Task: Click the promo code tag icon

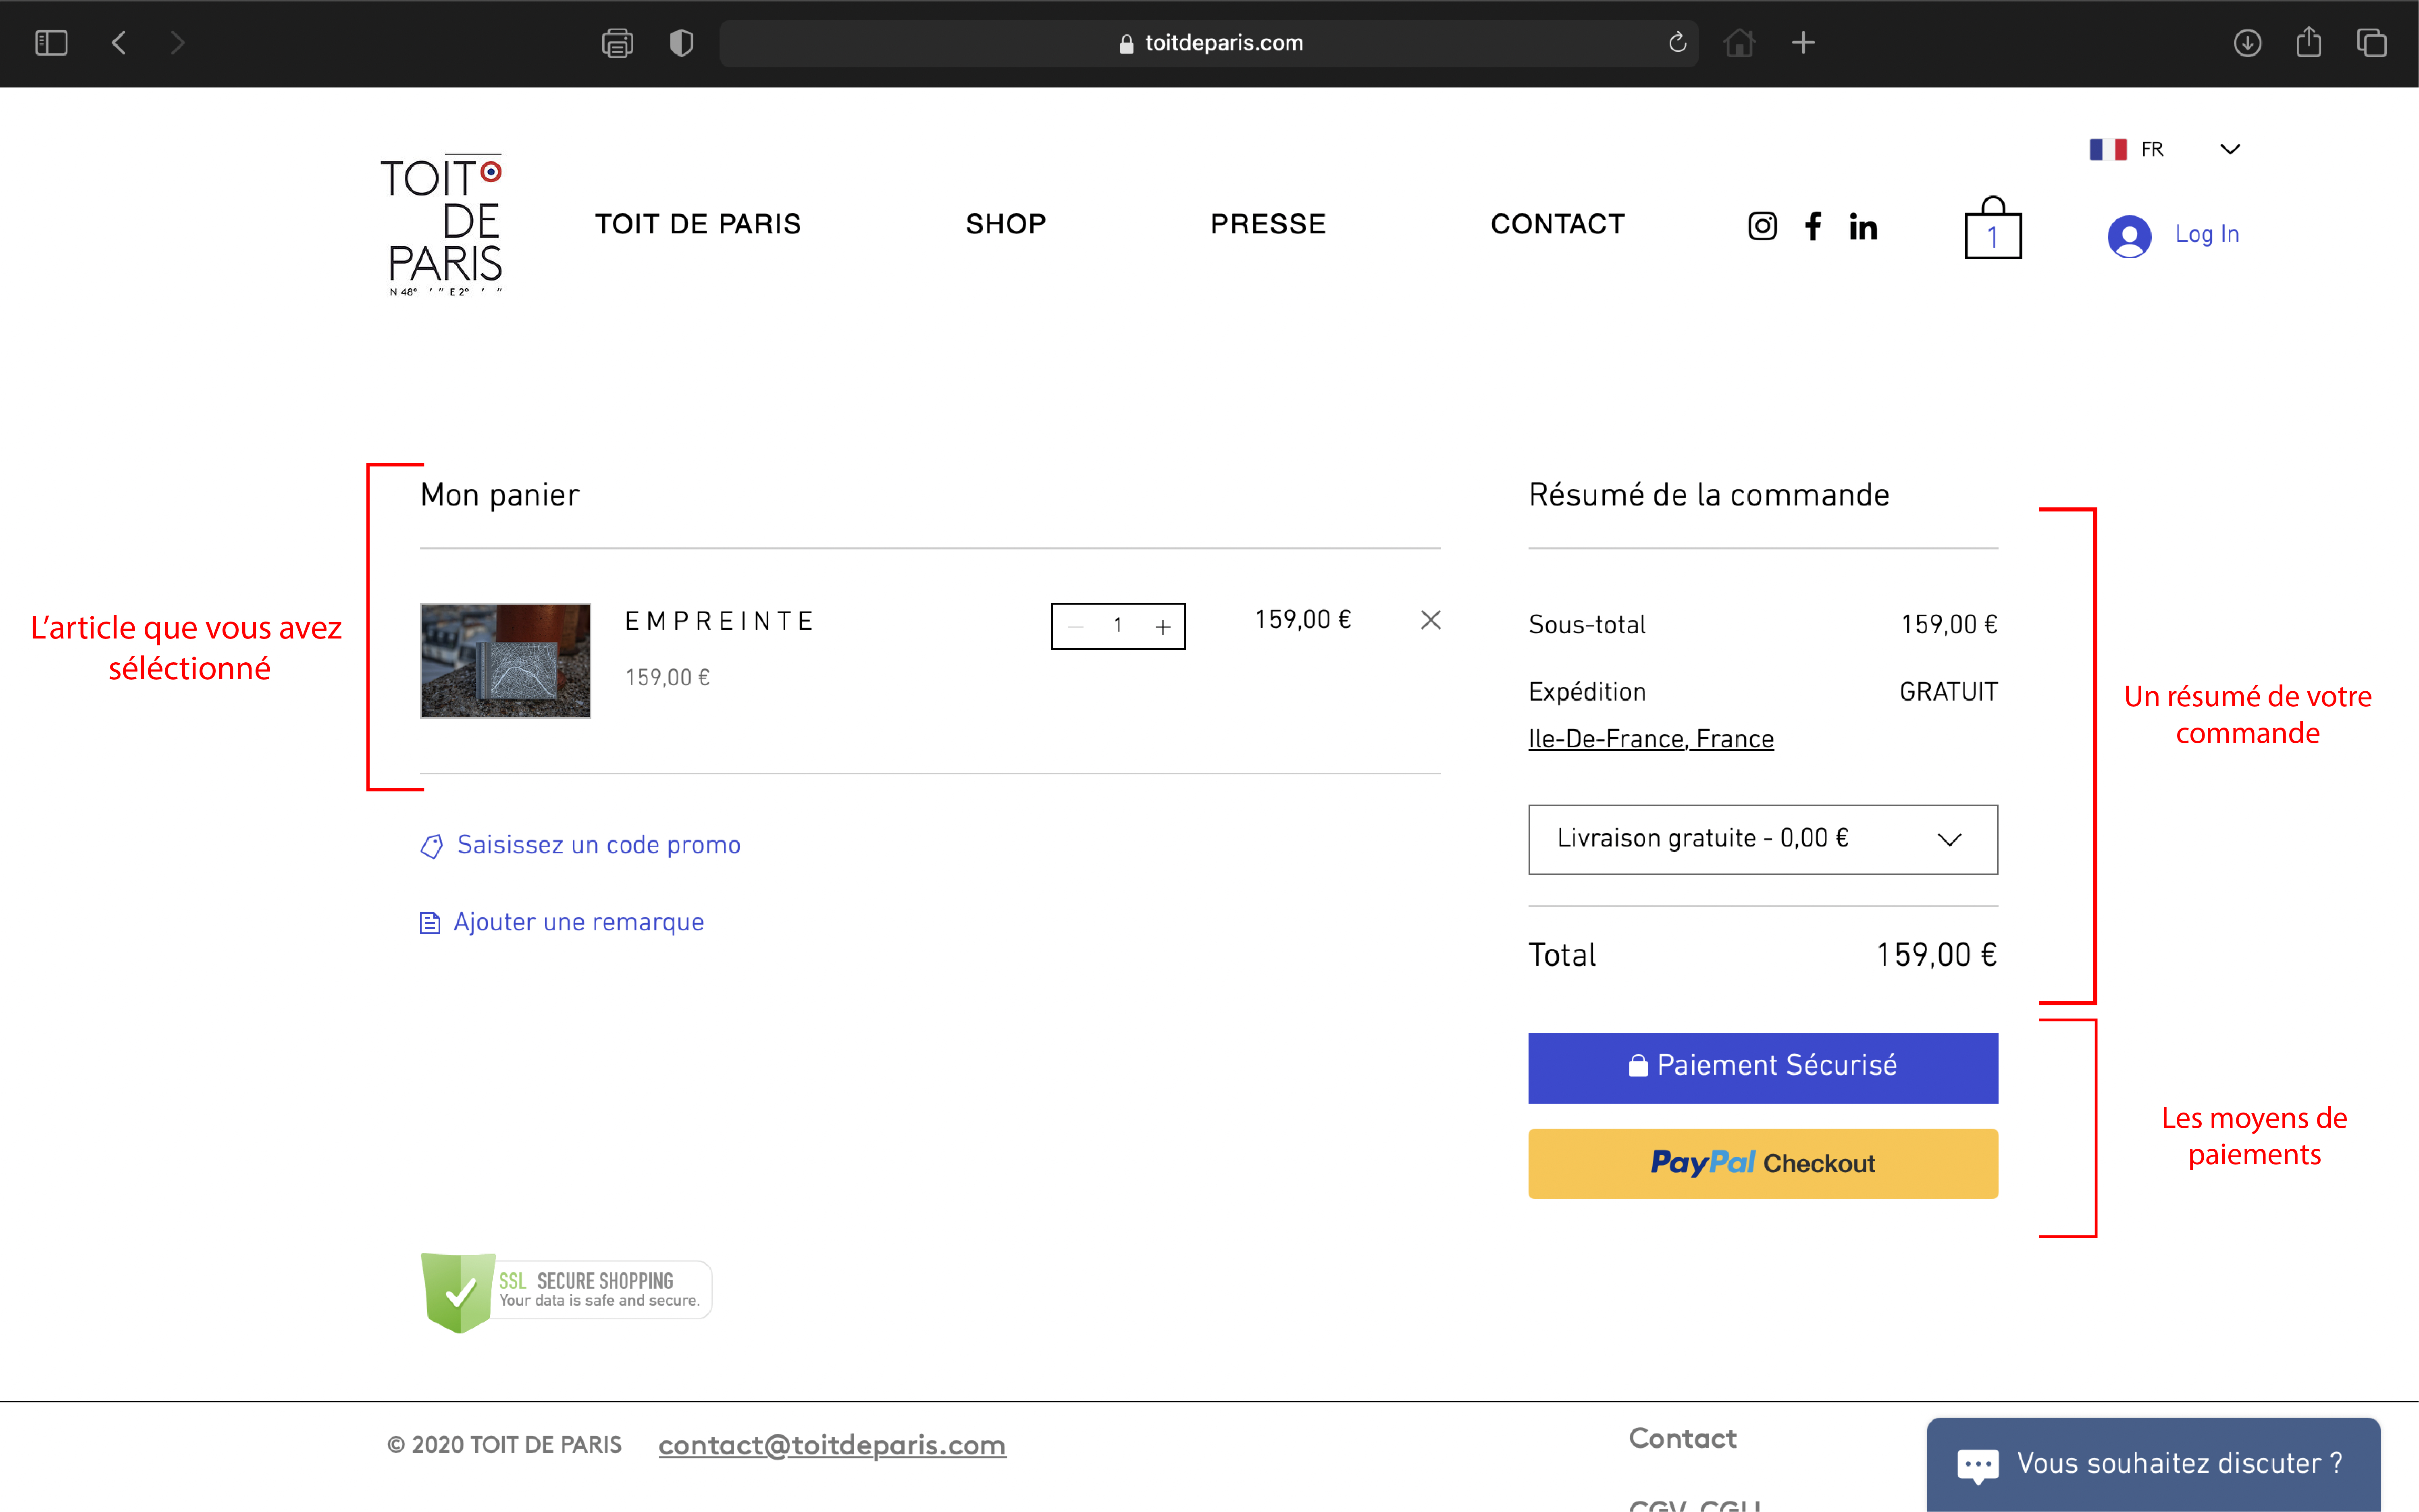Action: (x=431, y=847)
